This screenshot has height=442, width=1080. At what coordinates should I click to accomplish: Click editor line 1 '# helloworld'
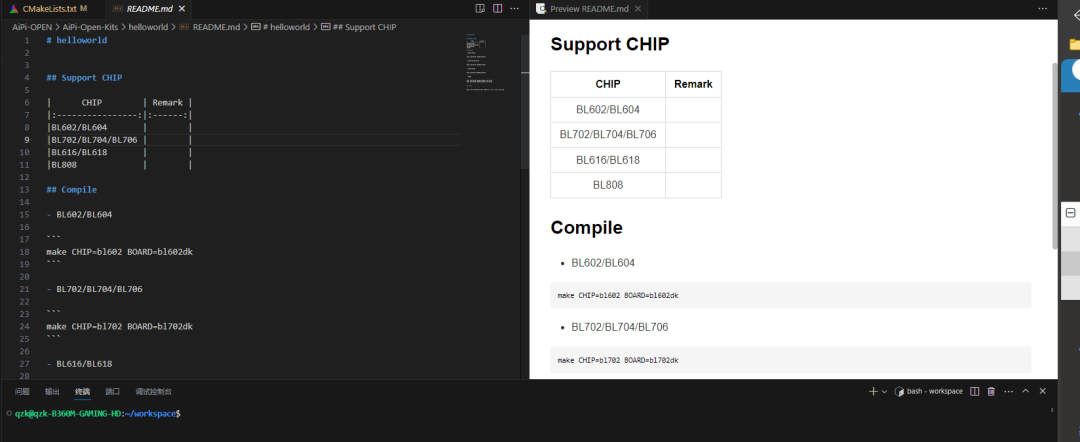pos(76,40)
